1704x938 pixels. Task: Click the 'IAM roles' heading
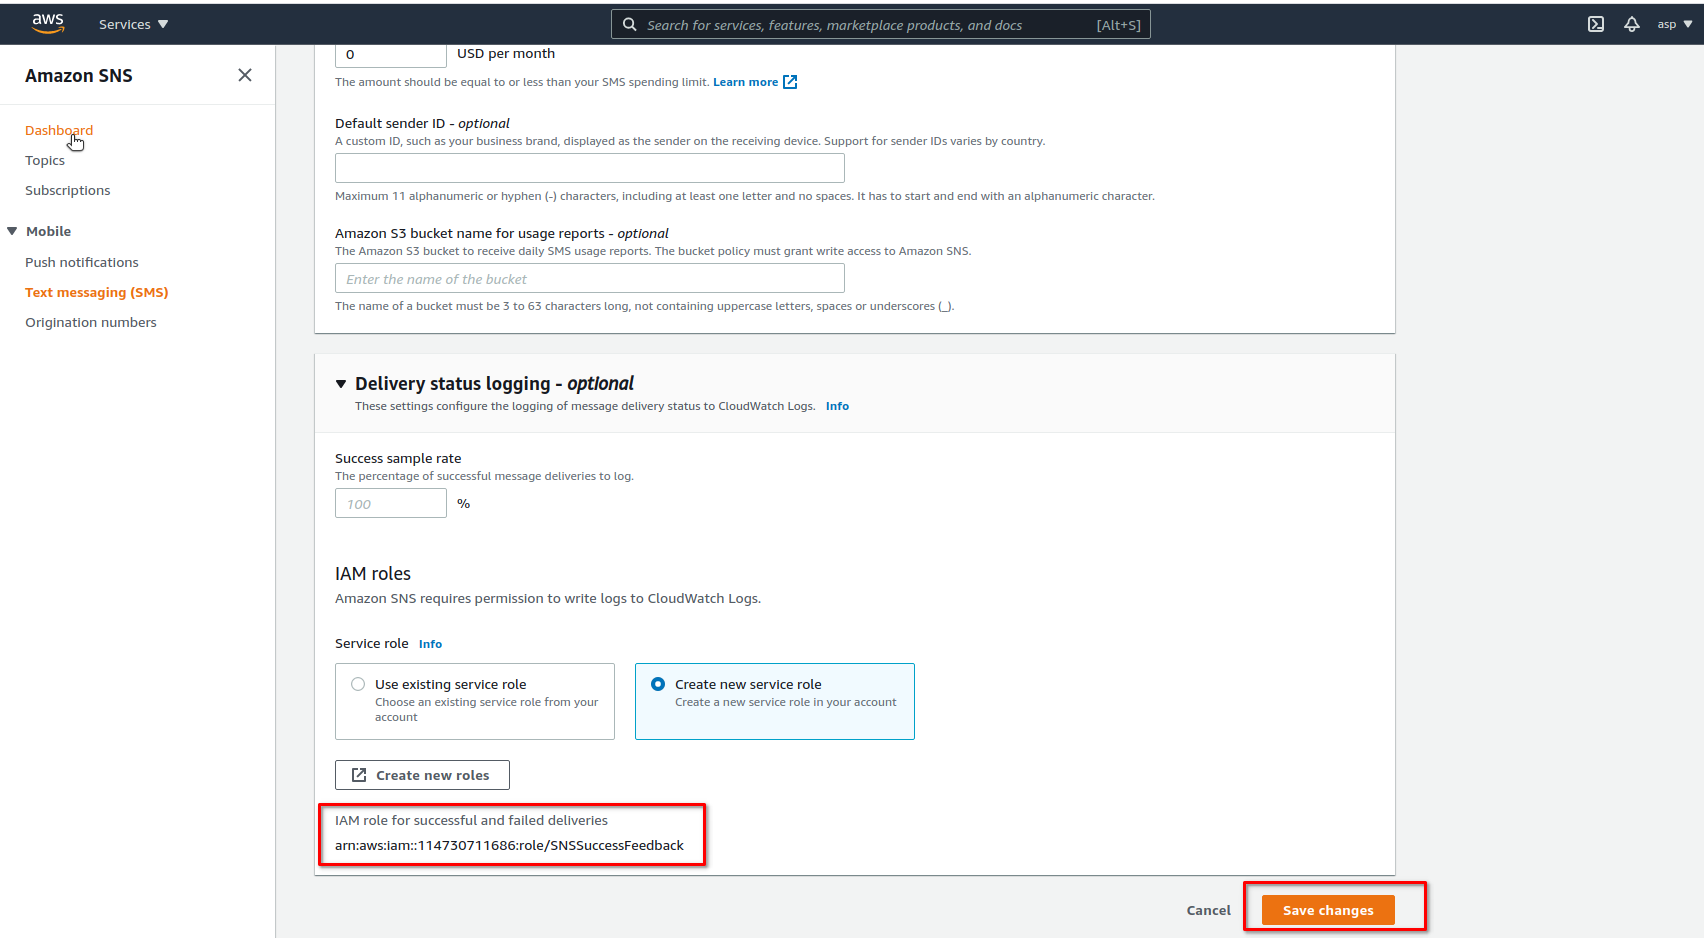[x=373, y=574]
